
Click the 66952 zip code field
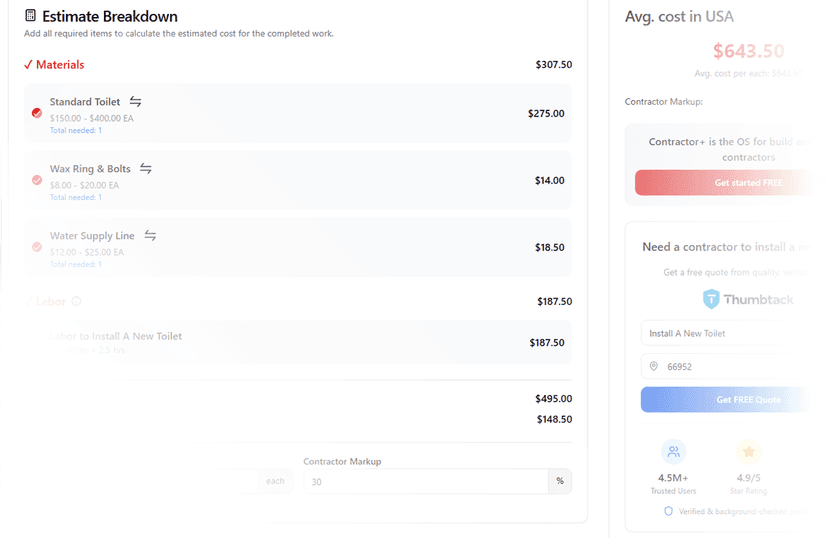pyautogui.click(x=725, y=367)
